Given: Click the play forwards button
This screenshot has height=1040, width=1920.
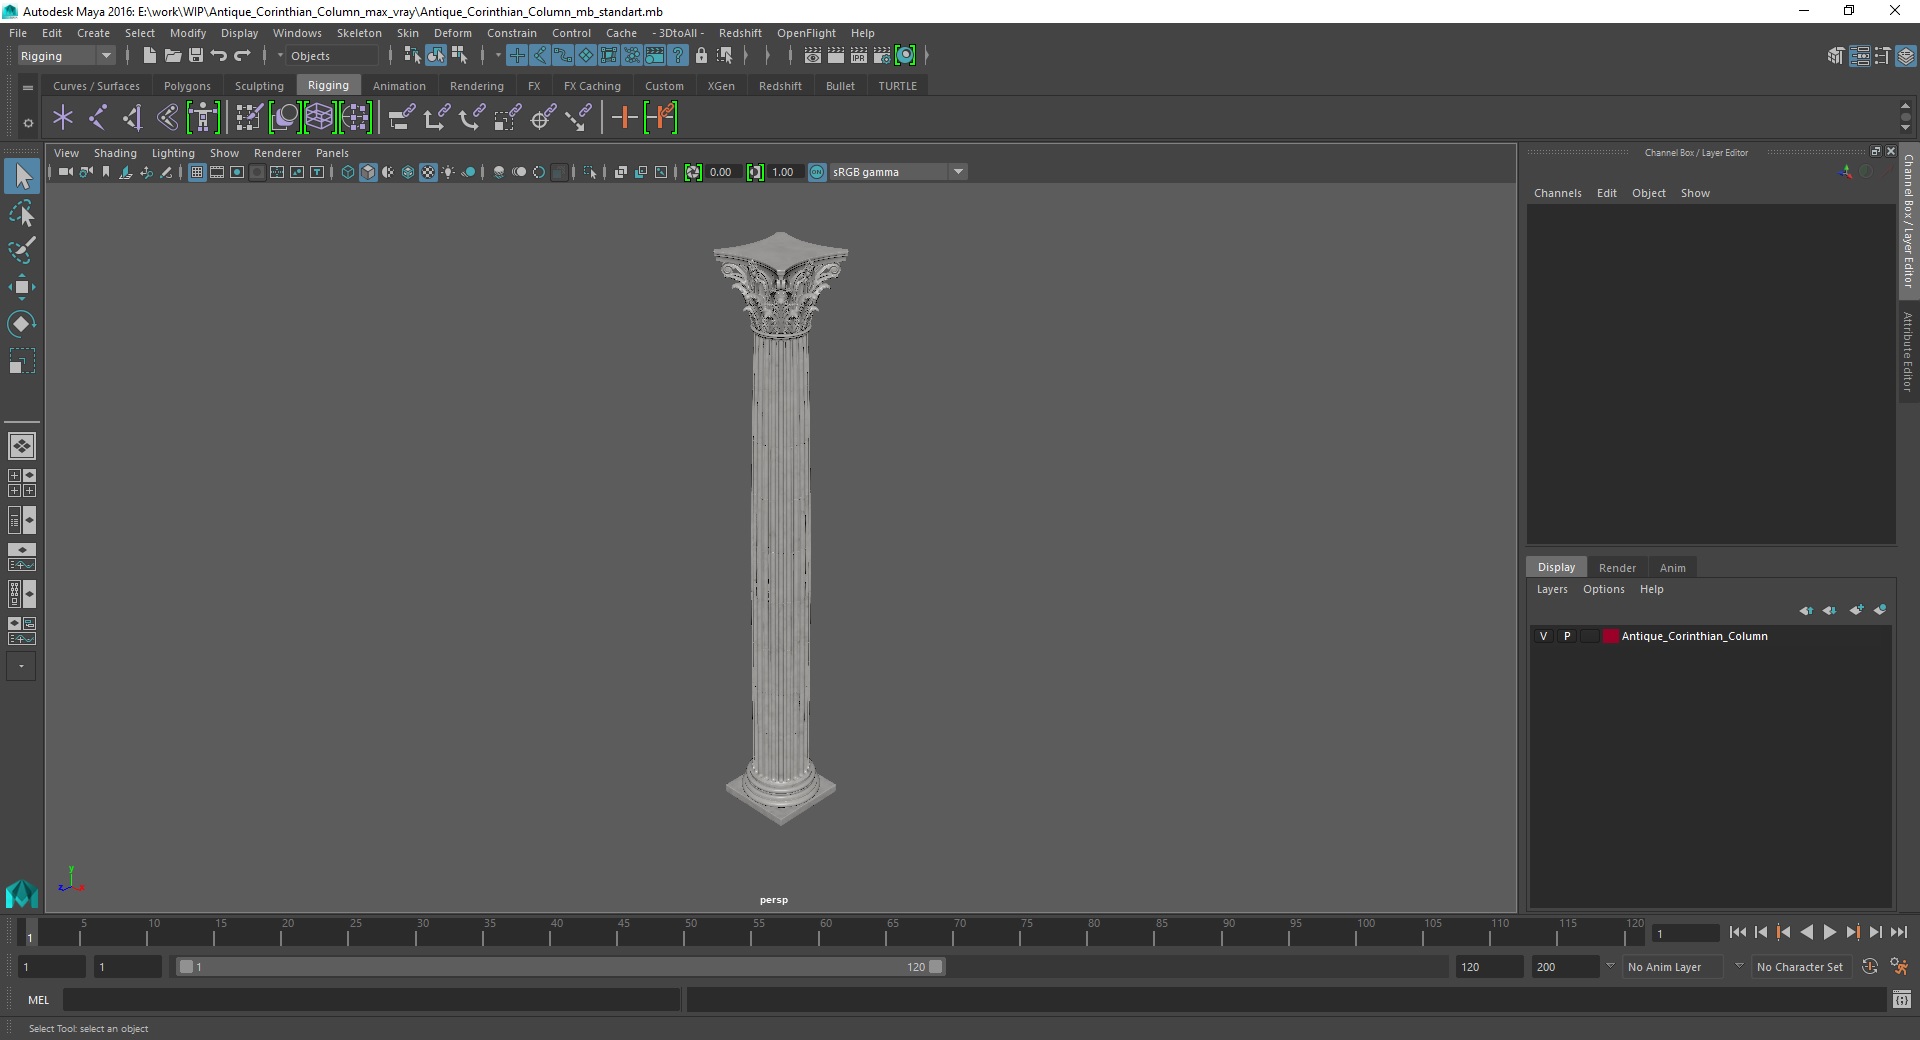Looking at the screenshot, I should pos(1829,932).
